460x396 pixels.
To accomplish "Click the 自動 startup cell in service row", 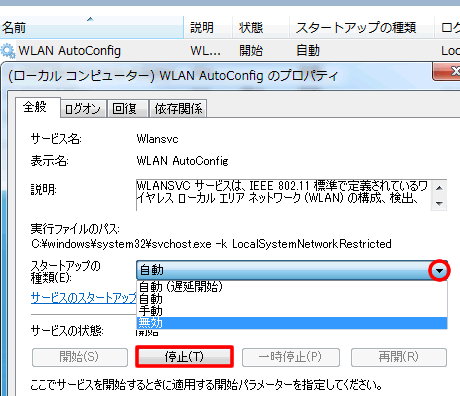I will (308, 51).
